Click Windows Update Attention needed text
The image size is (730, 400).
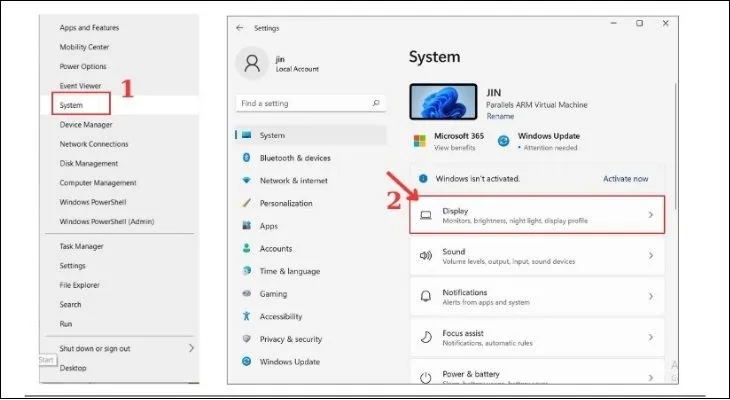tap(550, 148)
